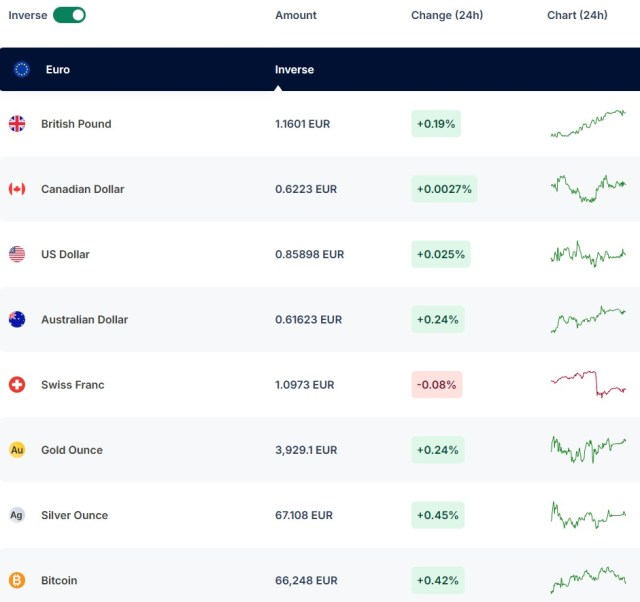
Task: Click the +0.45% Silver Ounce change badge
Action: pos(438,515)
